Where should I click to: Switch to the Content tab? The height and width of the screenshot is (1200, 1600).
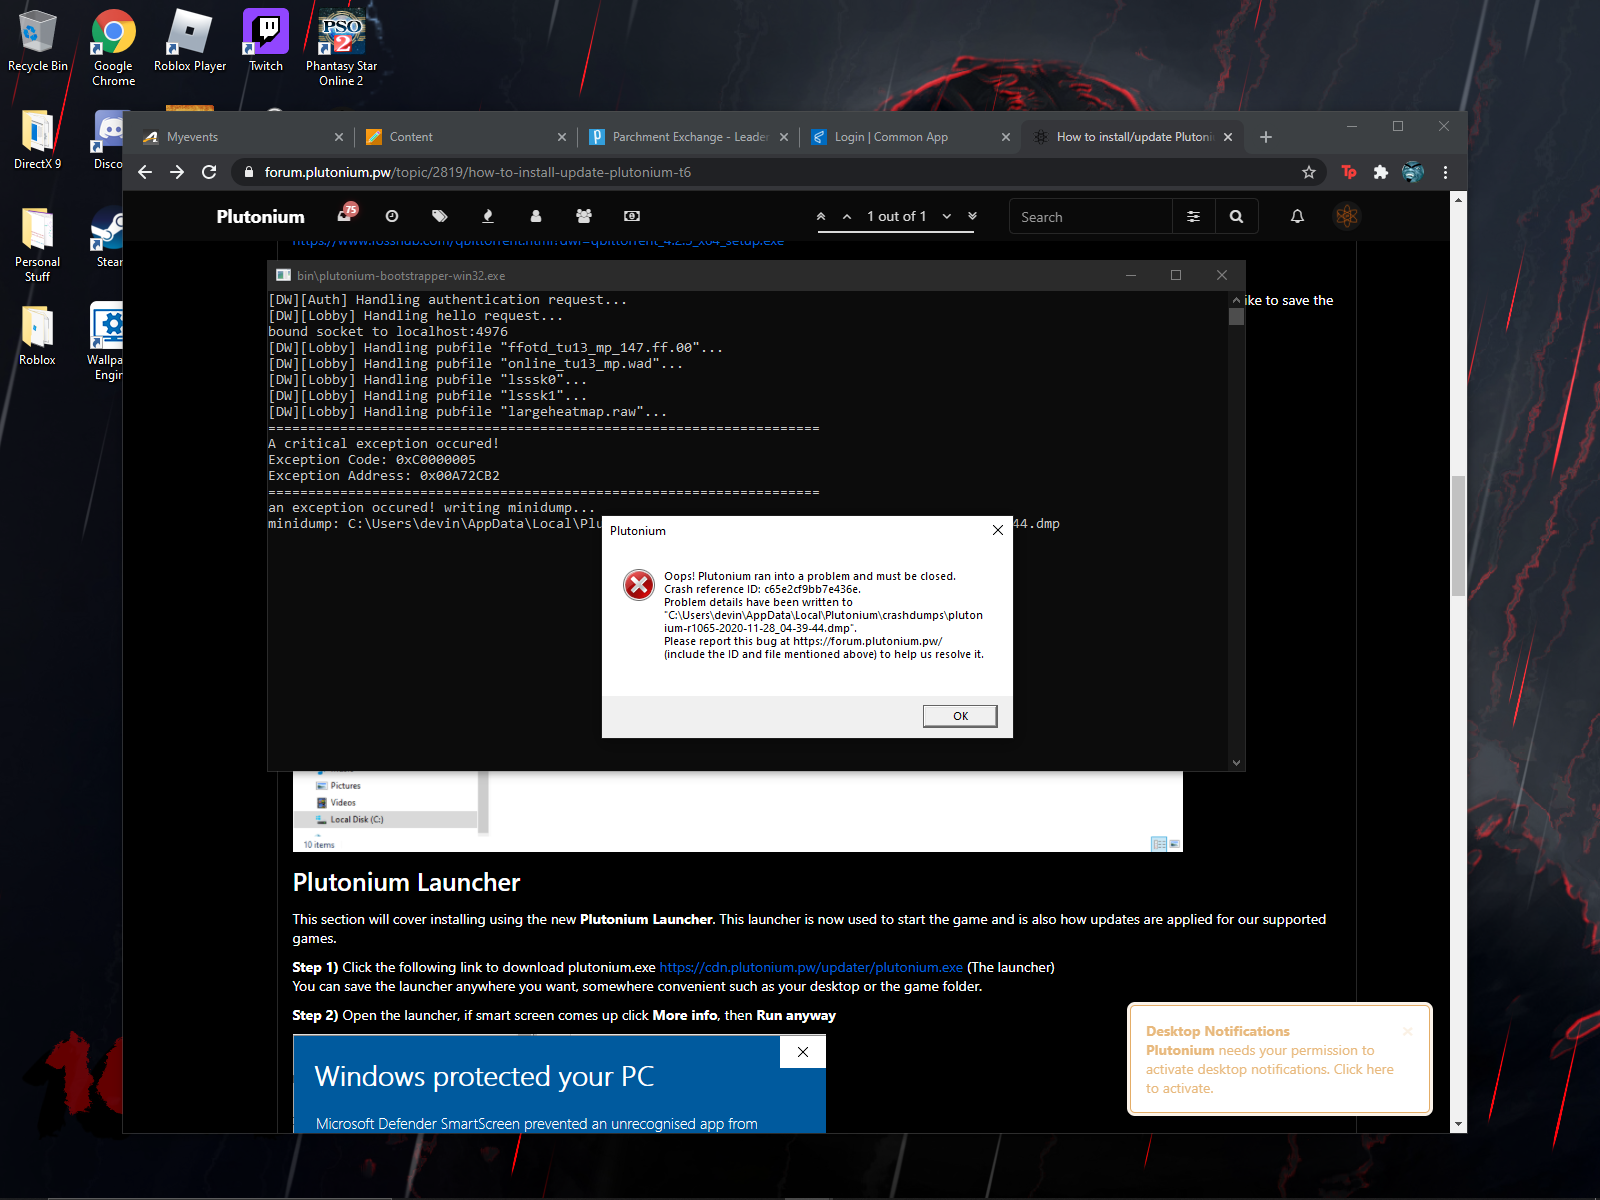[x=466, y=137]
